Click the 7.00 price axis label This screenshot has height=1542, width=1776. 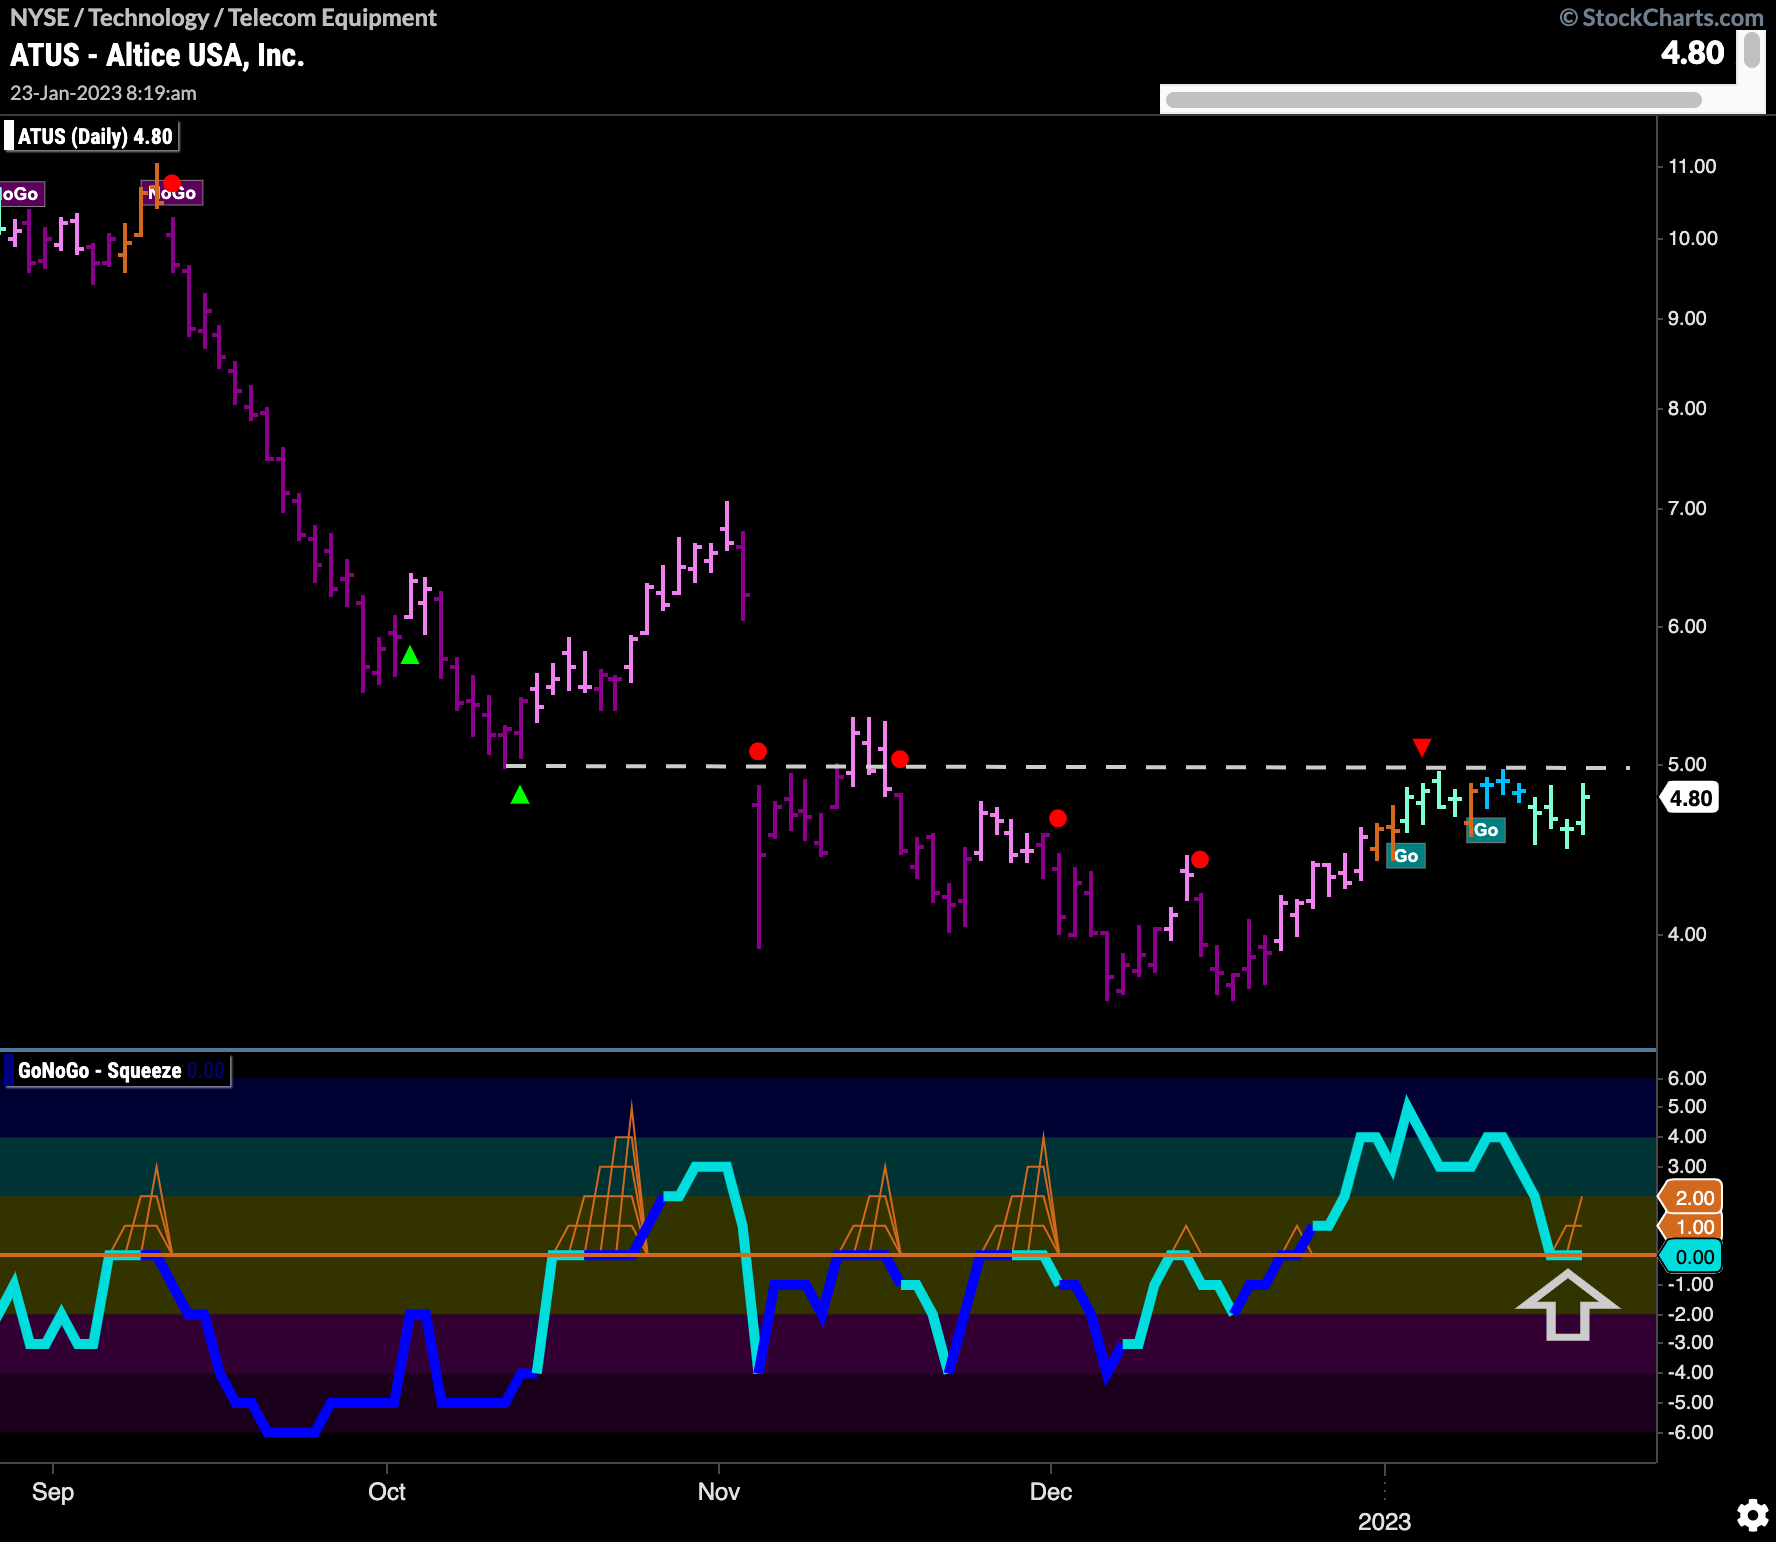(1687, 508)
